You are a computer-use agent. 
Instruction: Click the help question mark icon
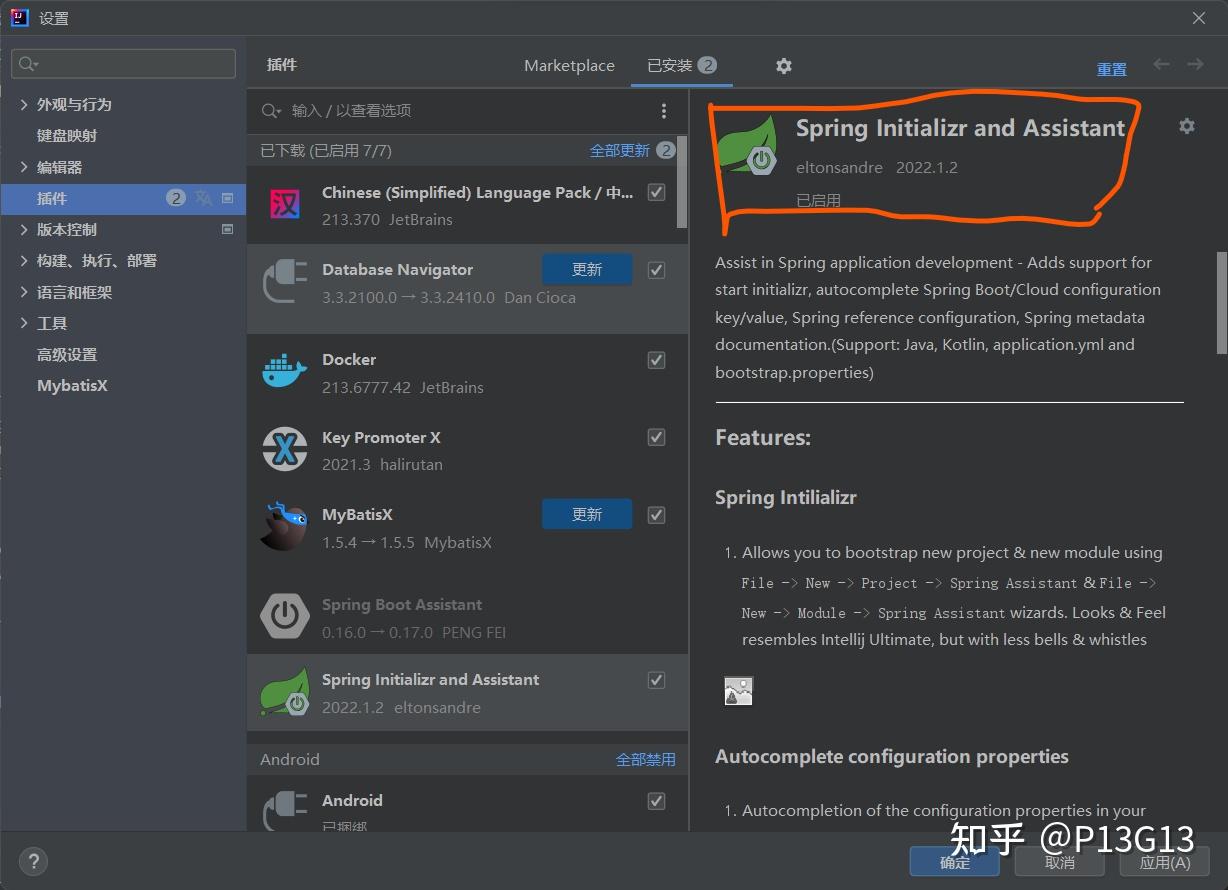(33, 861)
